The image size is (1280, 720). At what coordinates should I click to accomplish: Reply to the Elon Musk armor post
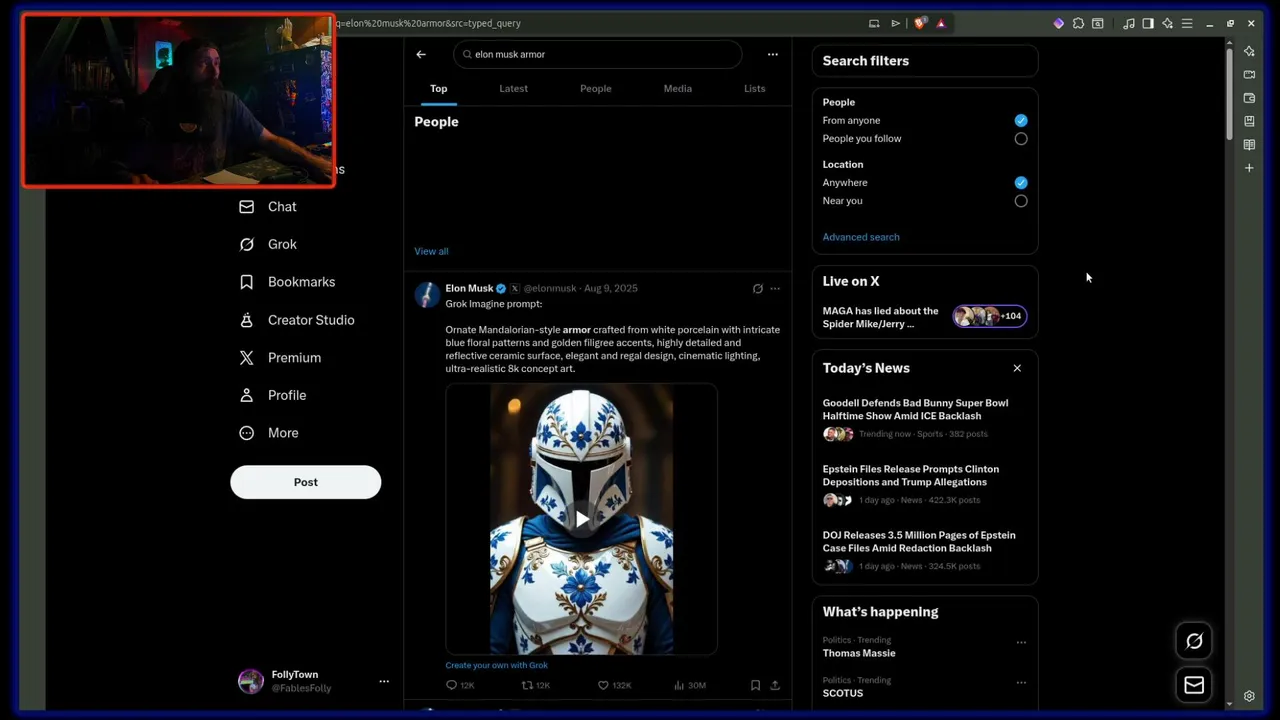[460, 685]
